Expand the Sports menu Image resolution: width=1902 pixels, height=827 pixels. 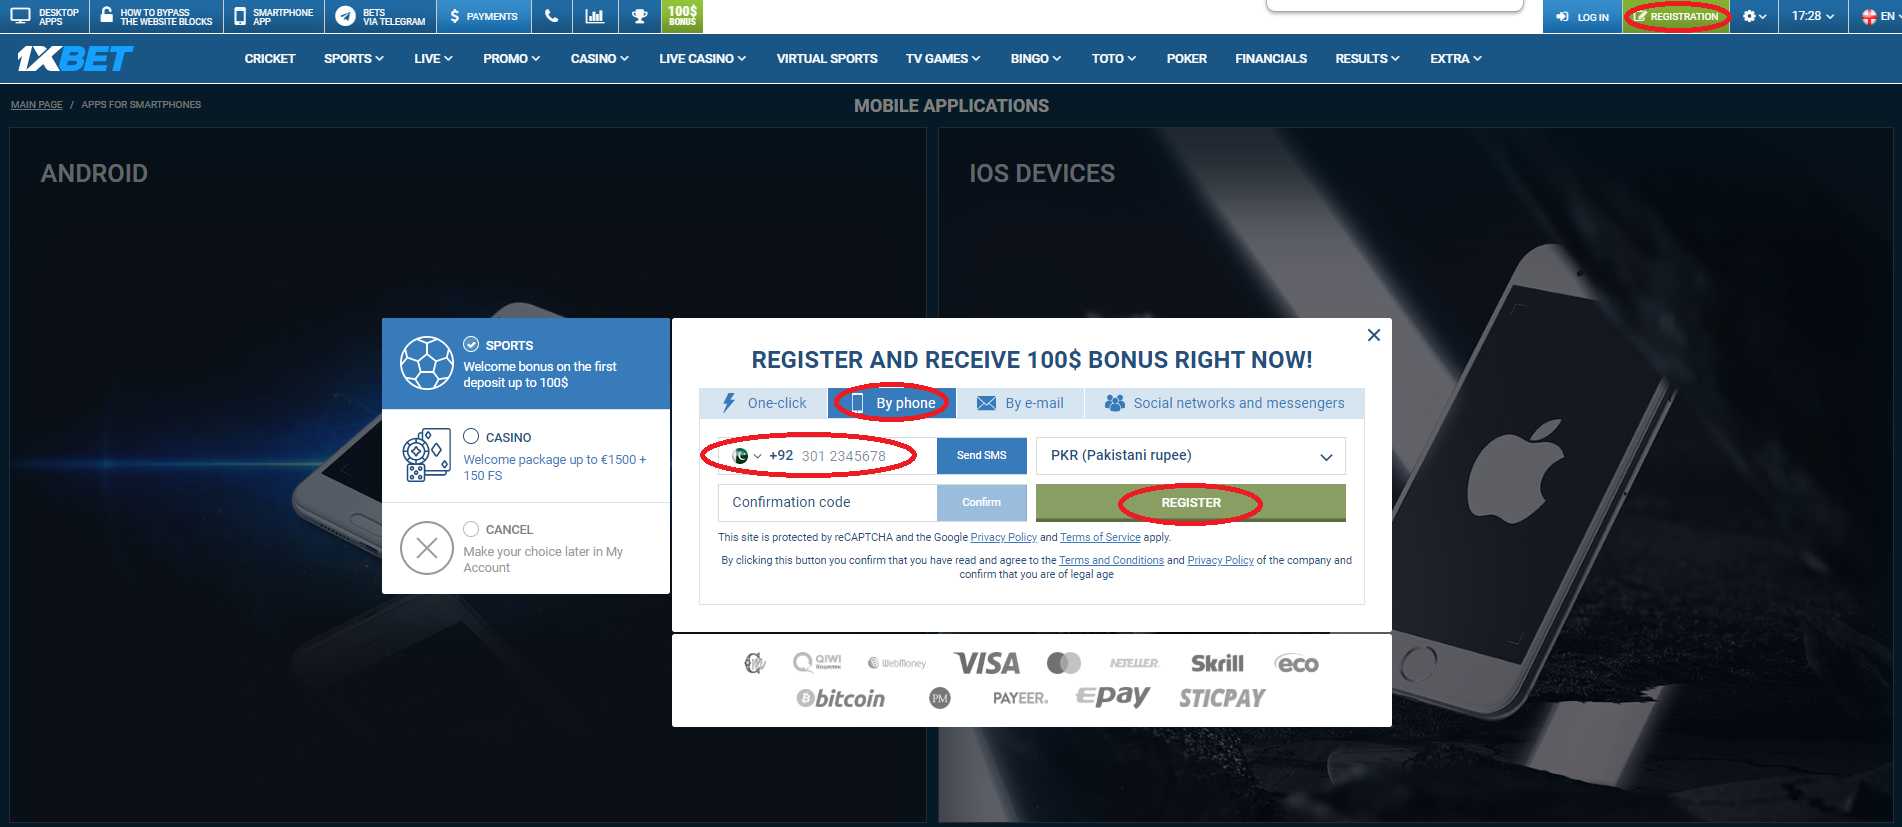(x=354, y=59)
